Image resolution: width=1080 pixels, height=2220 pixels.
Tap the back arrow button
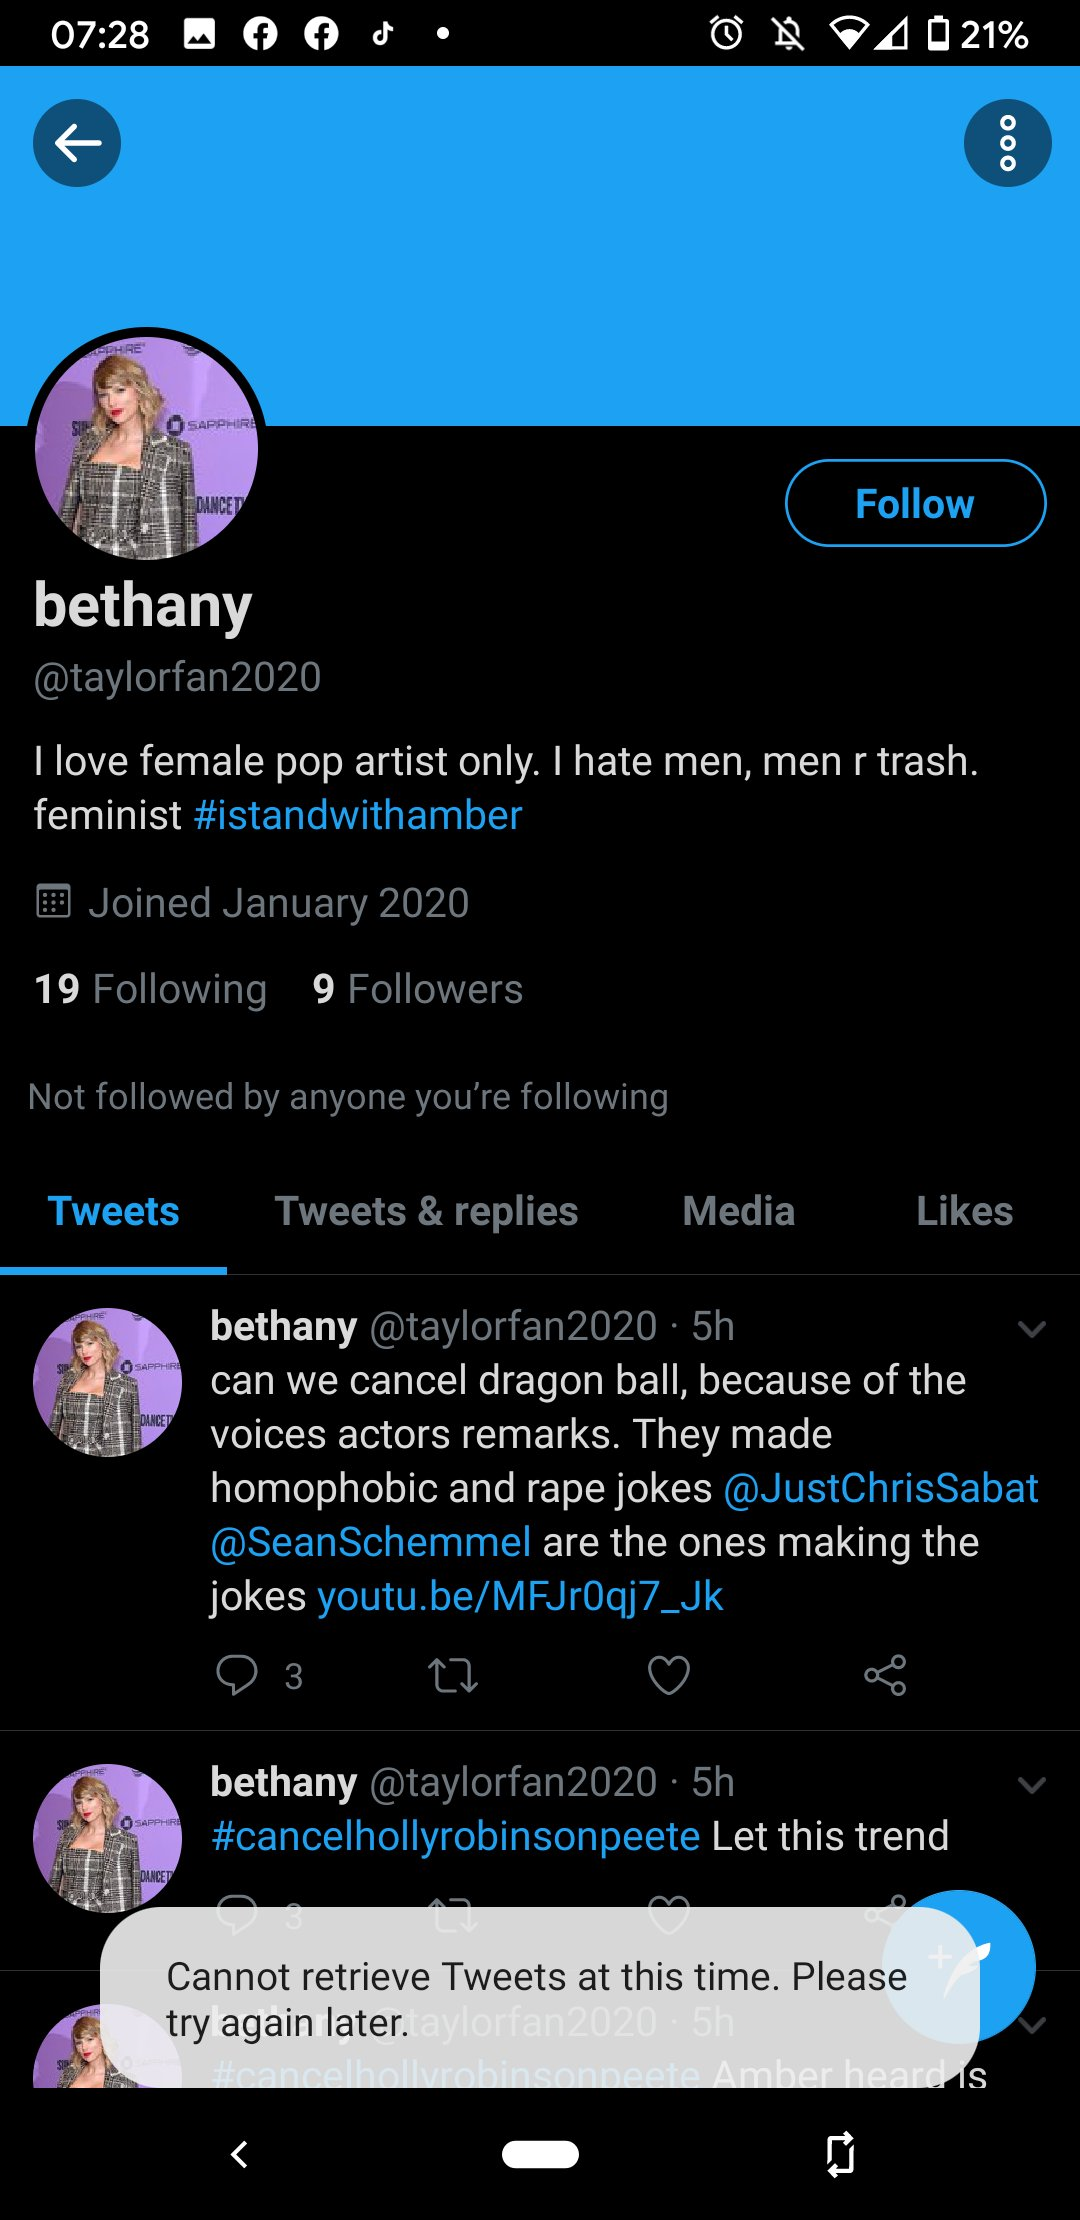click(x=77, y=143)
